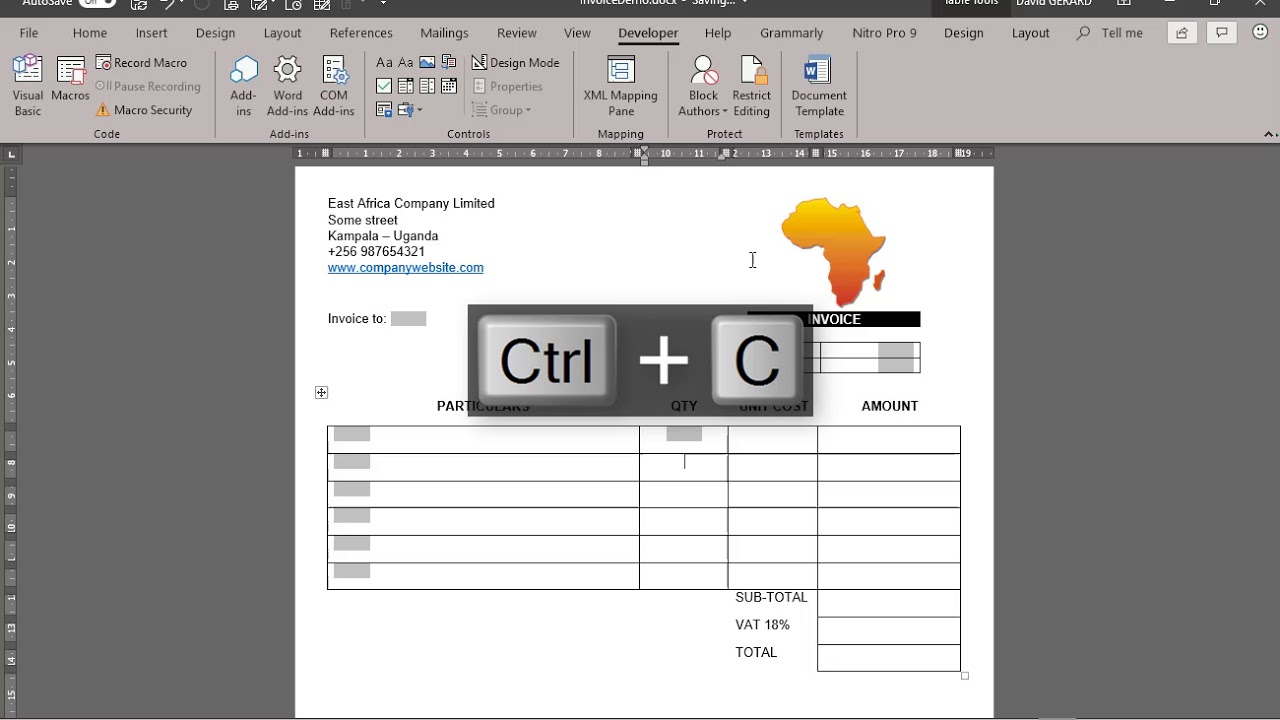Click the SUB-TOTAL amount cell
This screenshot has width=1280, height=720.
coord(888,602)
